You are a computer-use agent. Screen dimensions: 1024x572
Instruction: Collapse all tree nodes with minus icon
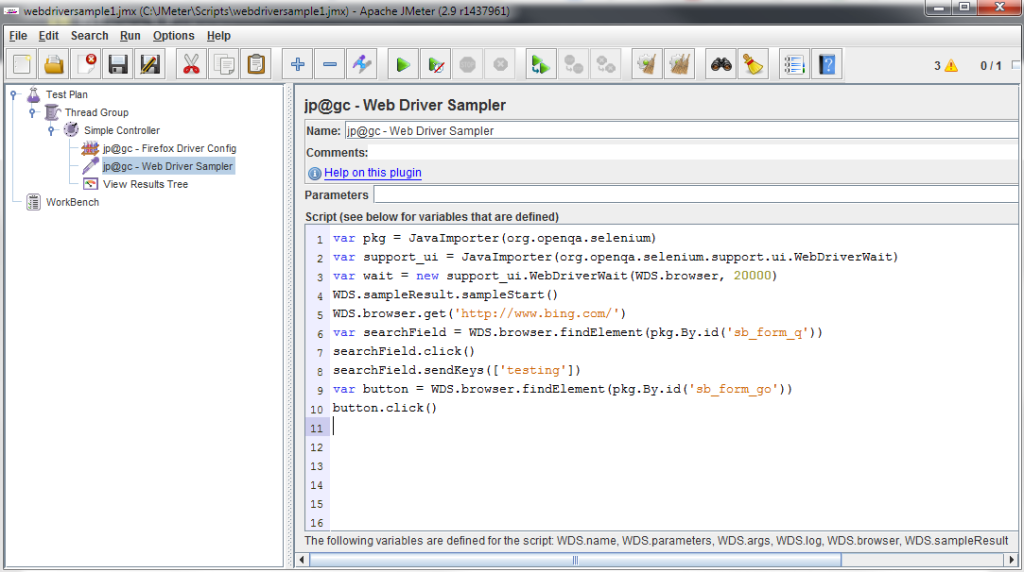[x=330, y=65]
